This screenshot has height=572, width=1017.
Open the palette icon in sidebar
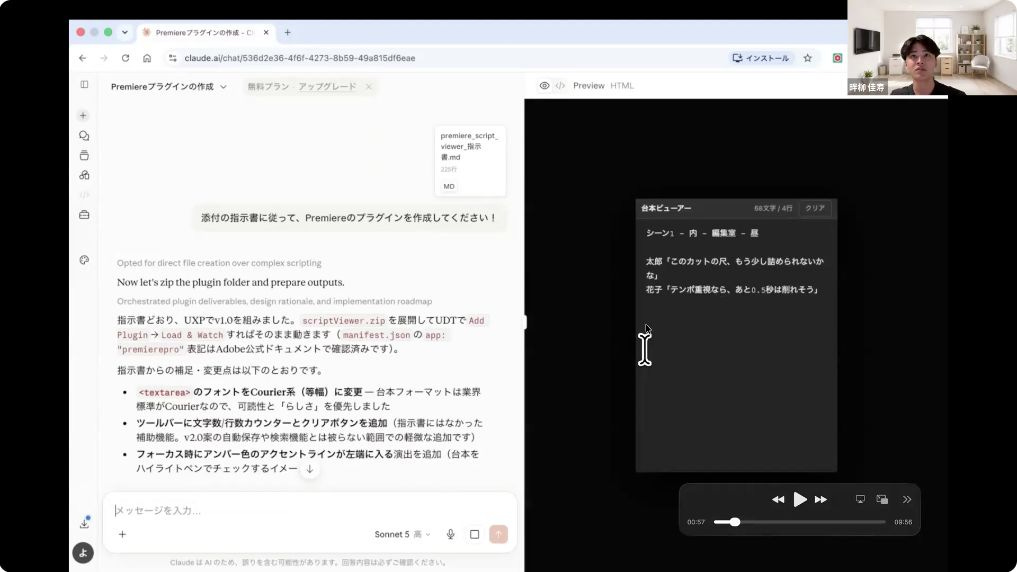(84, 260)
